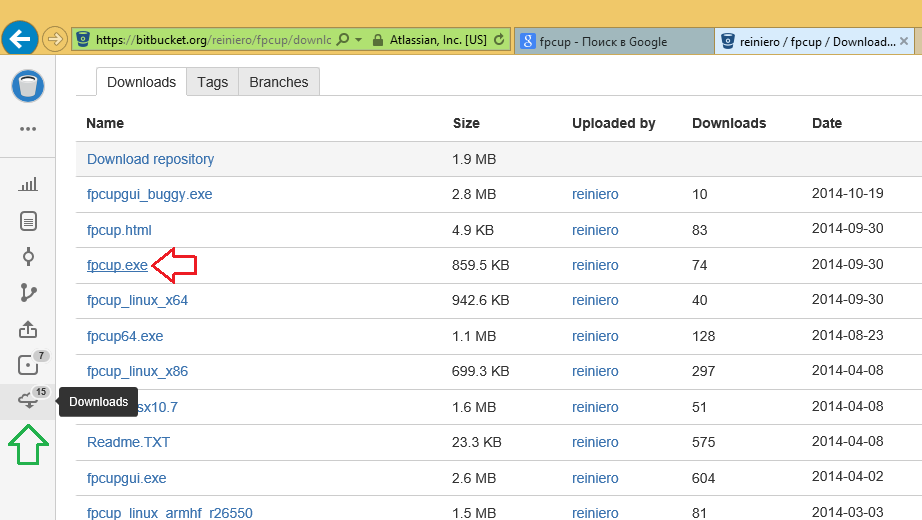Click the browser Forward arrow button
The width and height of the screenshot is (922, 520).
[55, 40]
